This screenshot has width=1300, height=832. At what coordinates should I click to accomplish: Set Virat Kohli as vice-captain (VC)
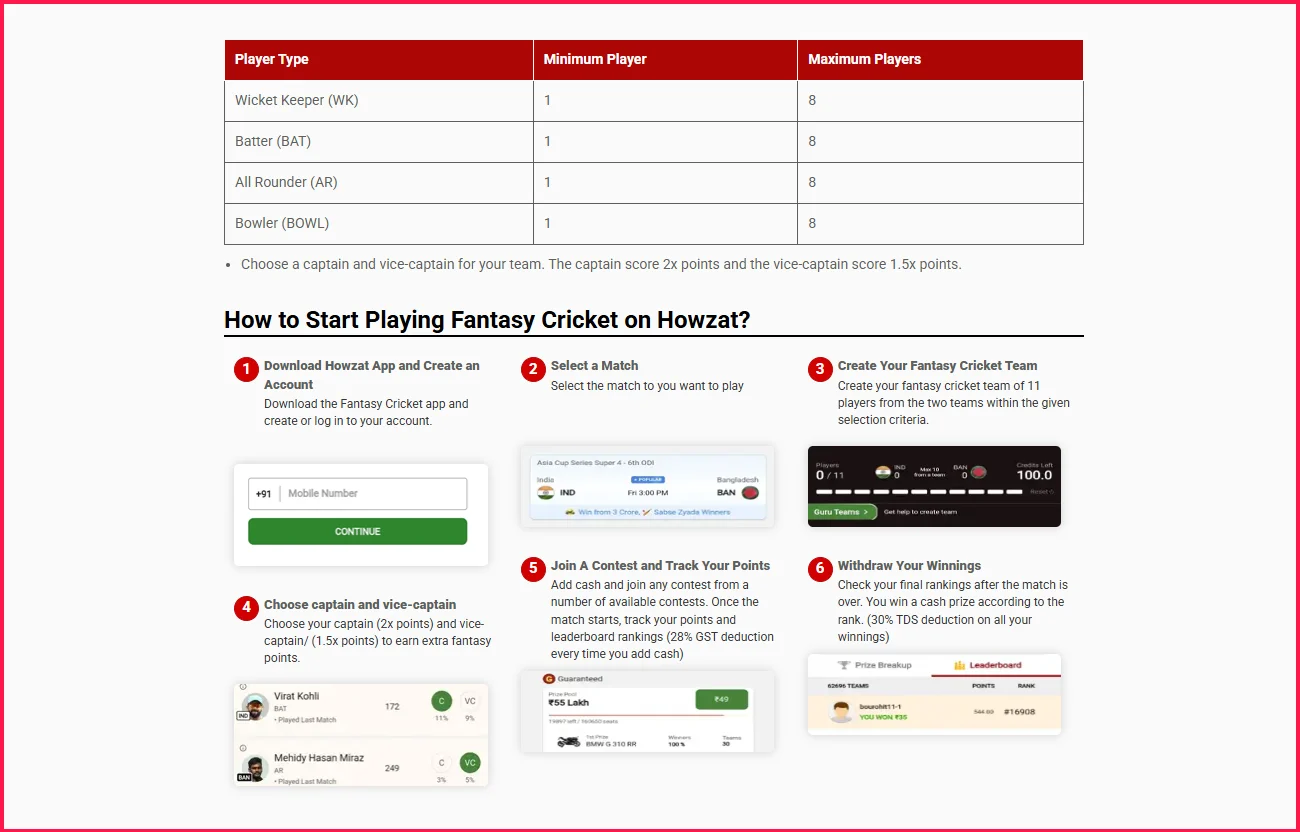click(x=470, y=702)
